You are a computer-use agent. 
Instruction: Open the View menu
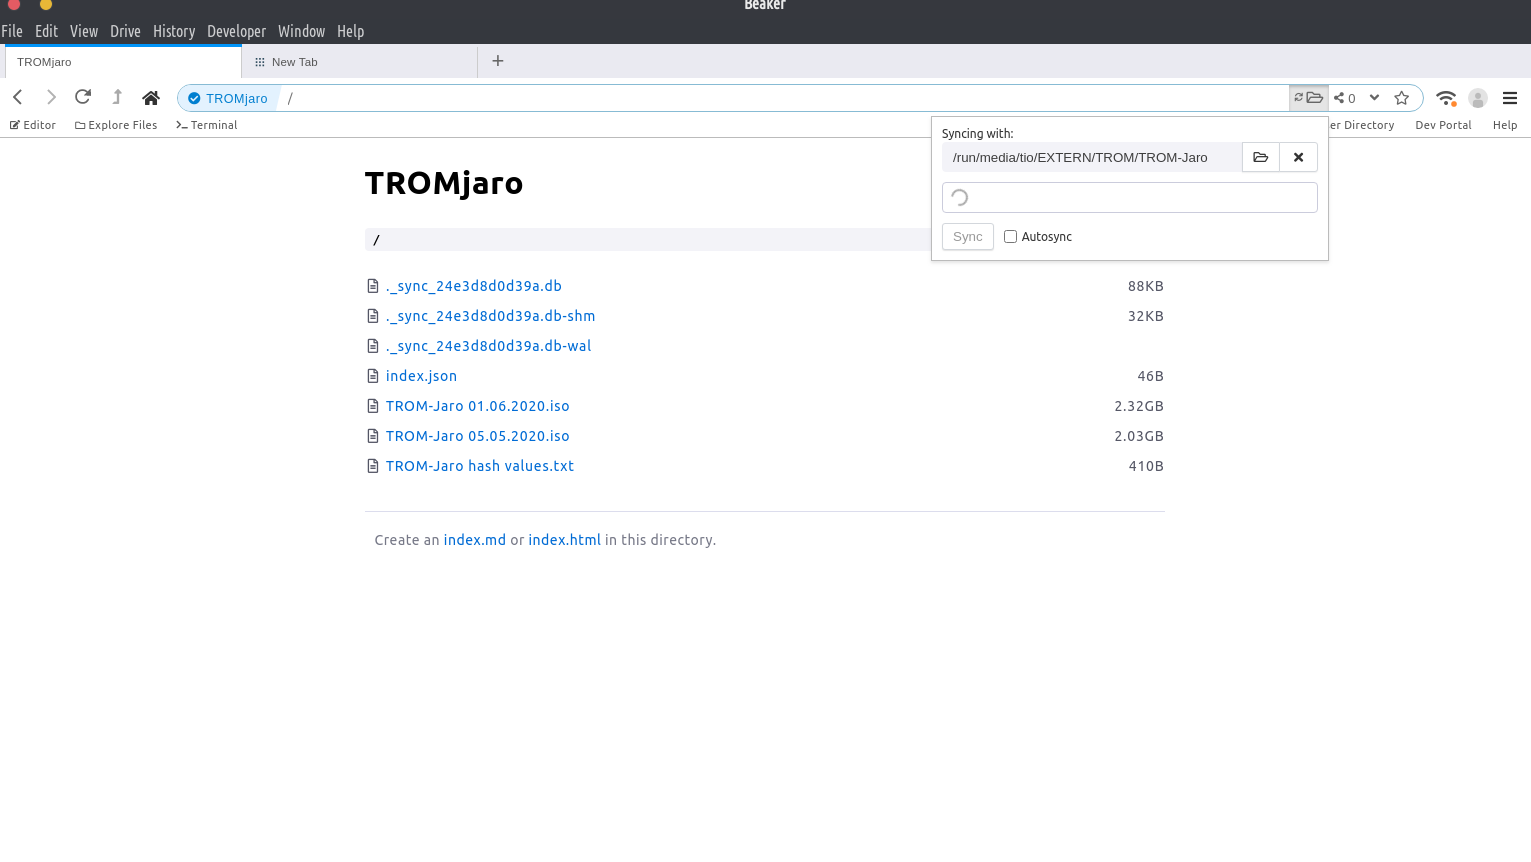click(x=84, y=31)
